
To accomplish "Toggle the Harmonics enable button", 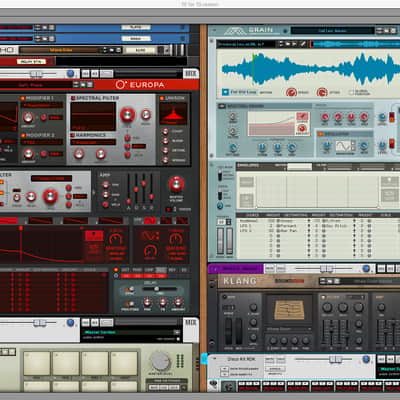I will click(72, 135).
